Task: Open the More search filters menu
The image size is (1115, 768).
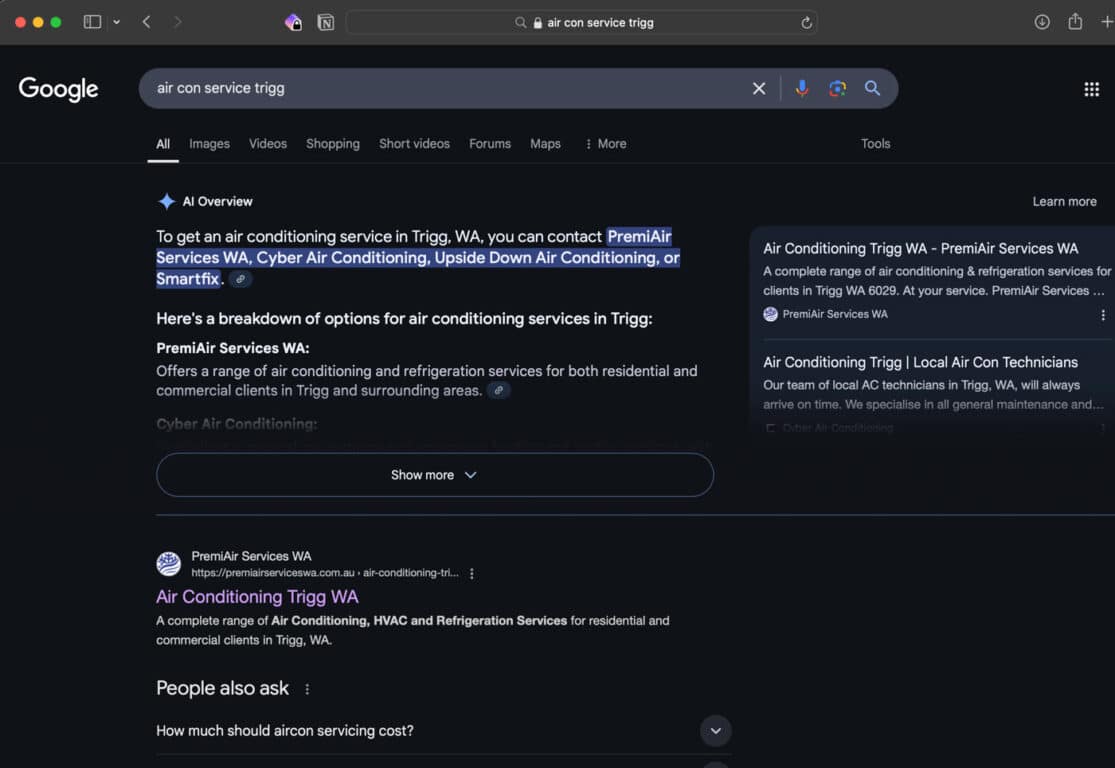Action: 606,144
